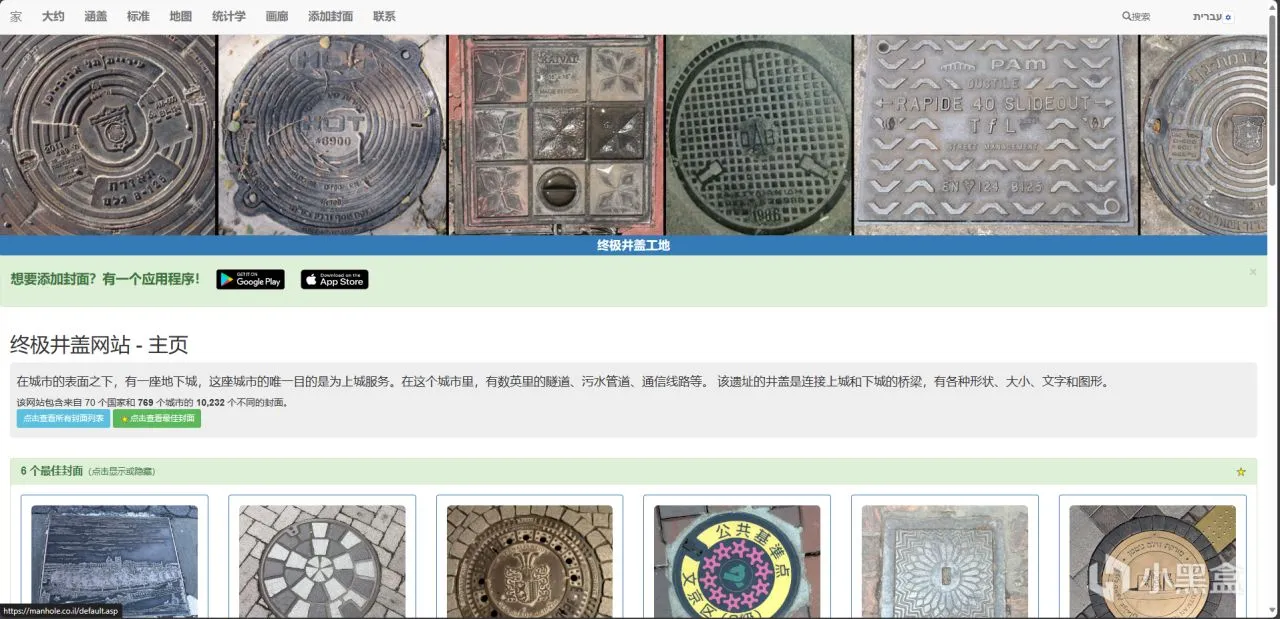Open the white-segment round cover thumbnail
1280x619 pixels.
pyautogui.click(x=322, y=561)
